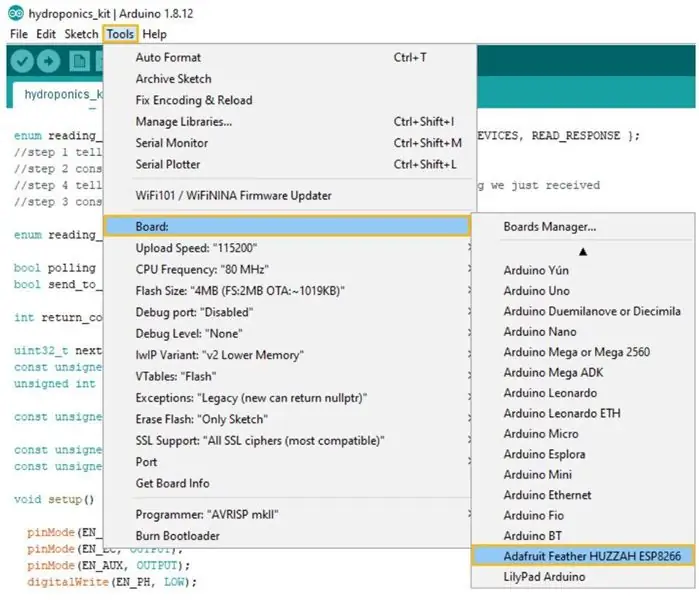Click the void setup() line in editor

(x=54, y=500)
